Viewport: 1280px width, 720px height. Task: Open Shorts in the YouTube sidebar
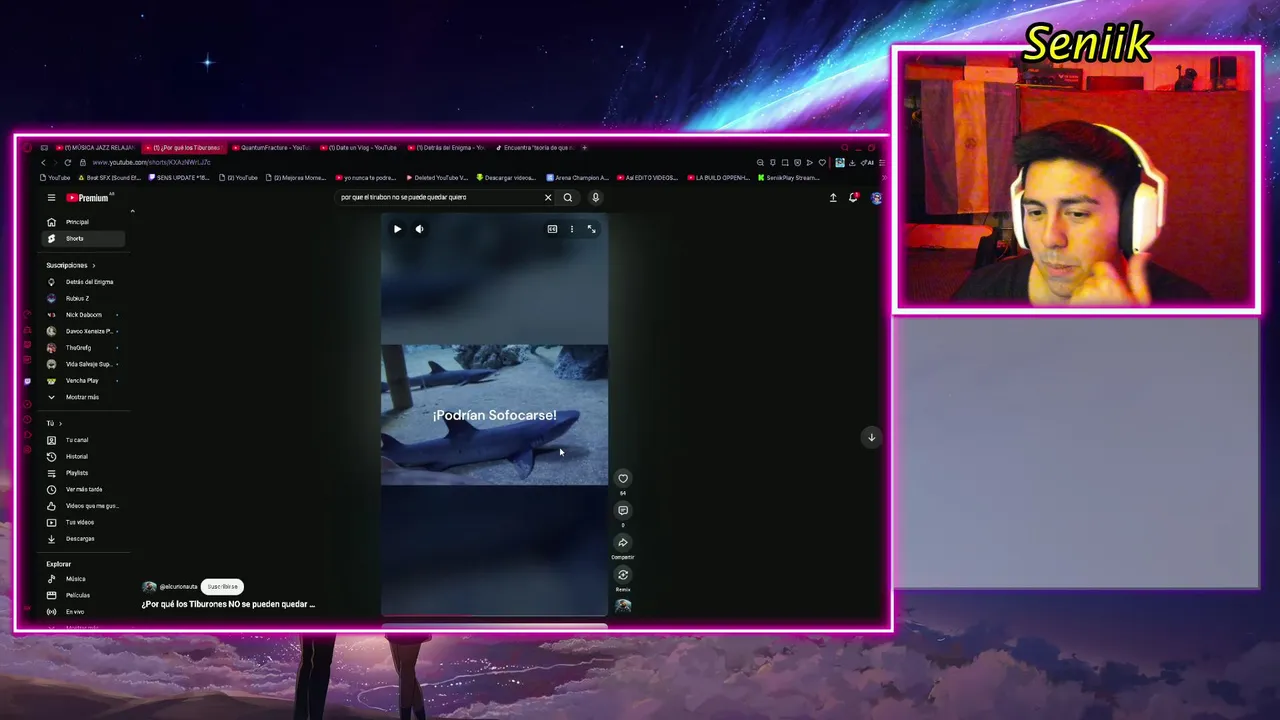coord(84,238)
